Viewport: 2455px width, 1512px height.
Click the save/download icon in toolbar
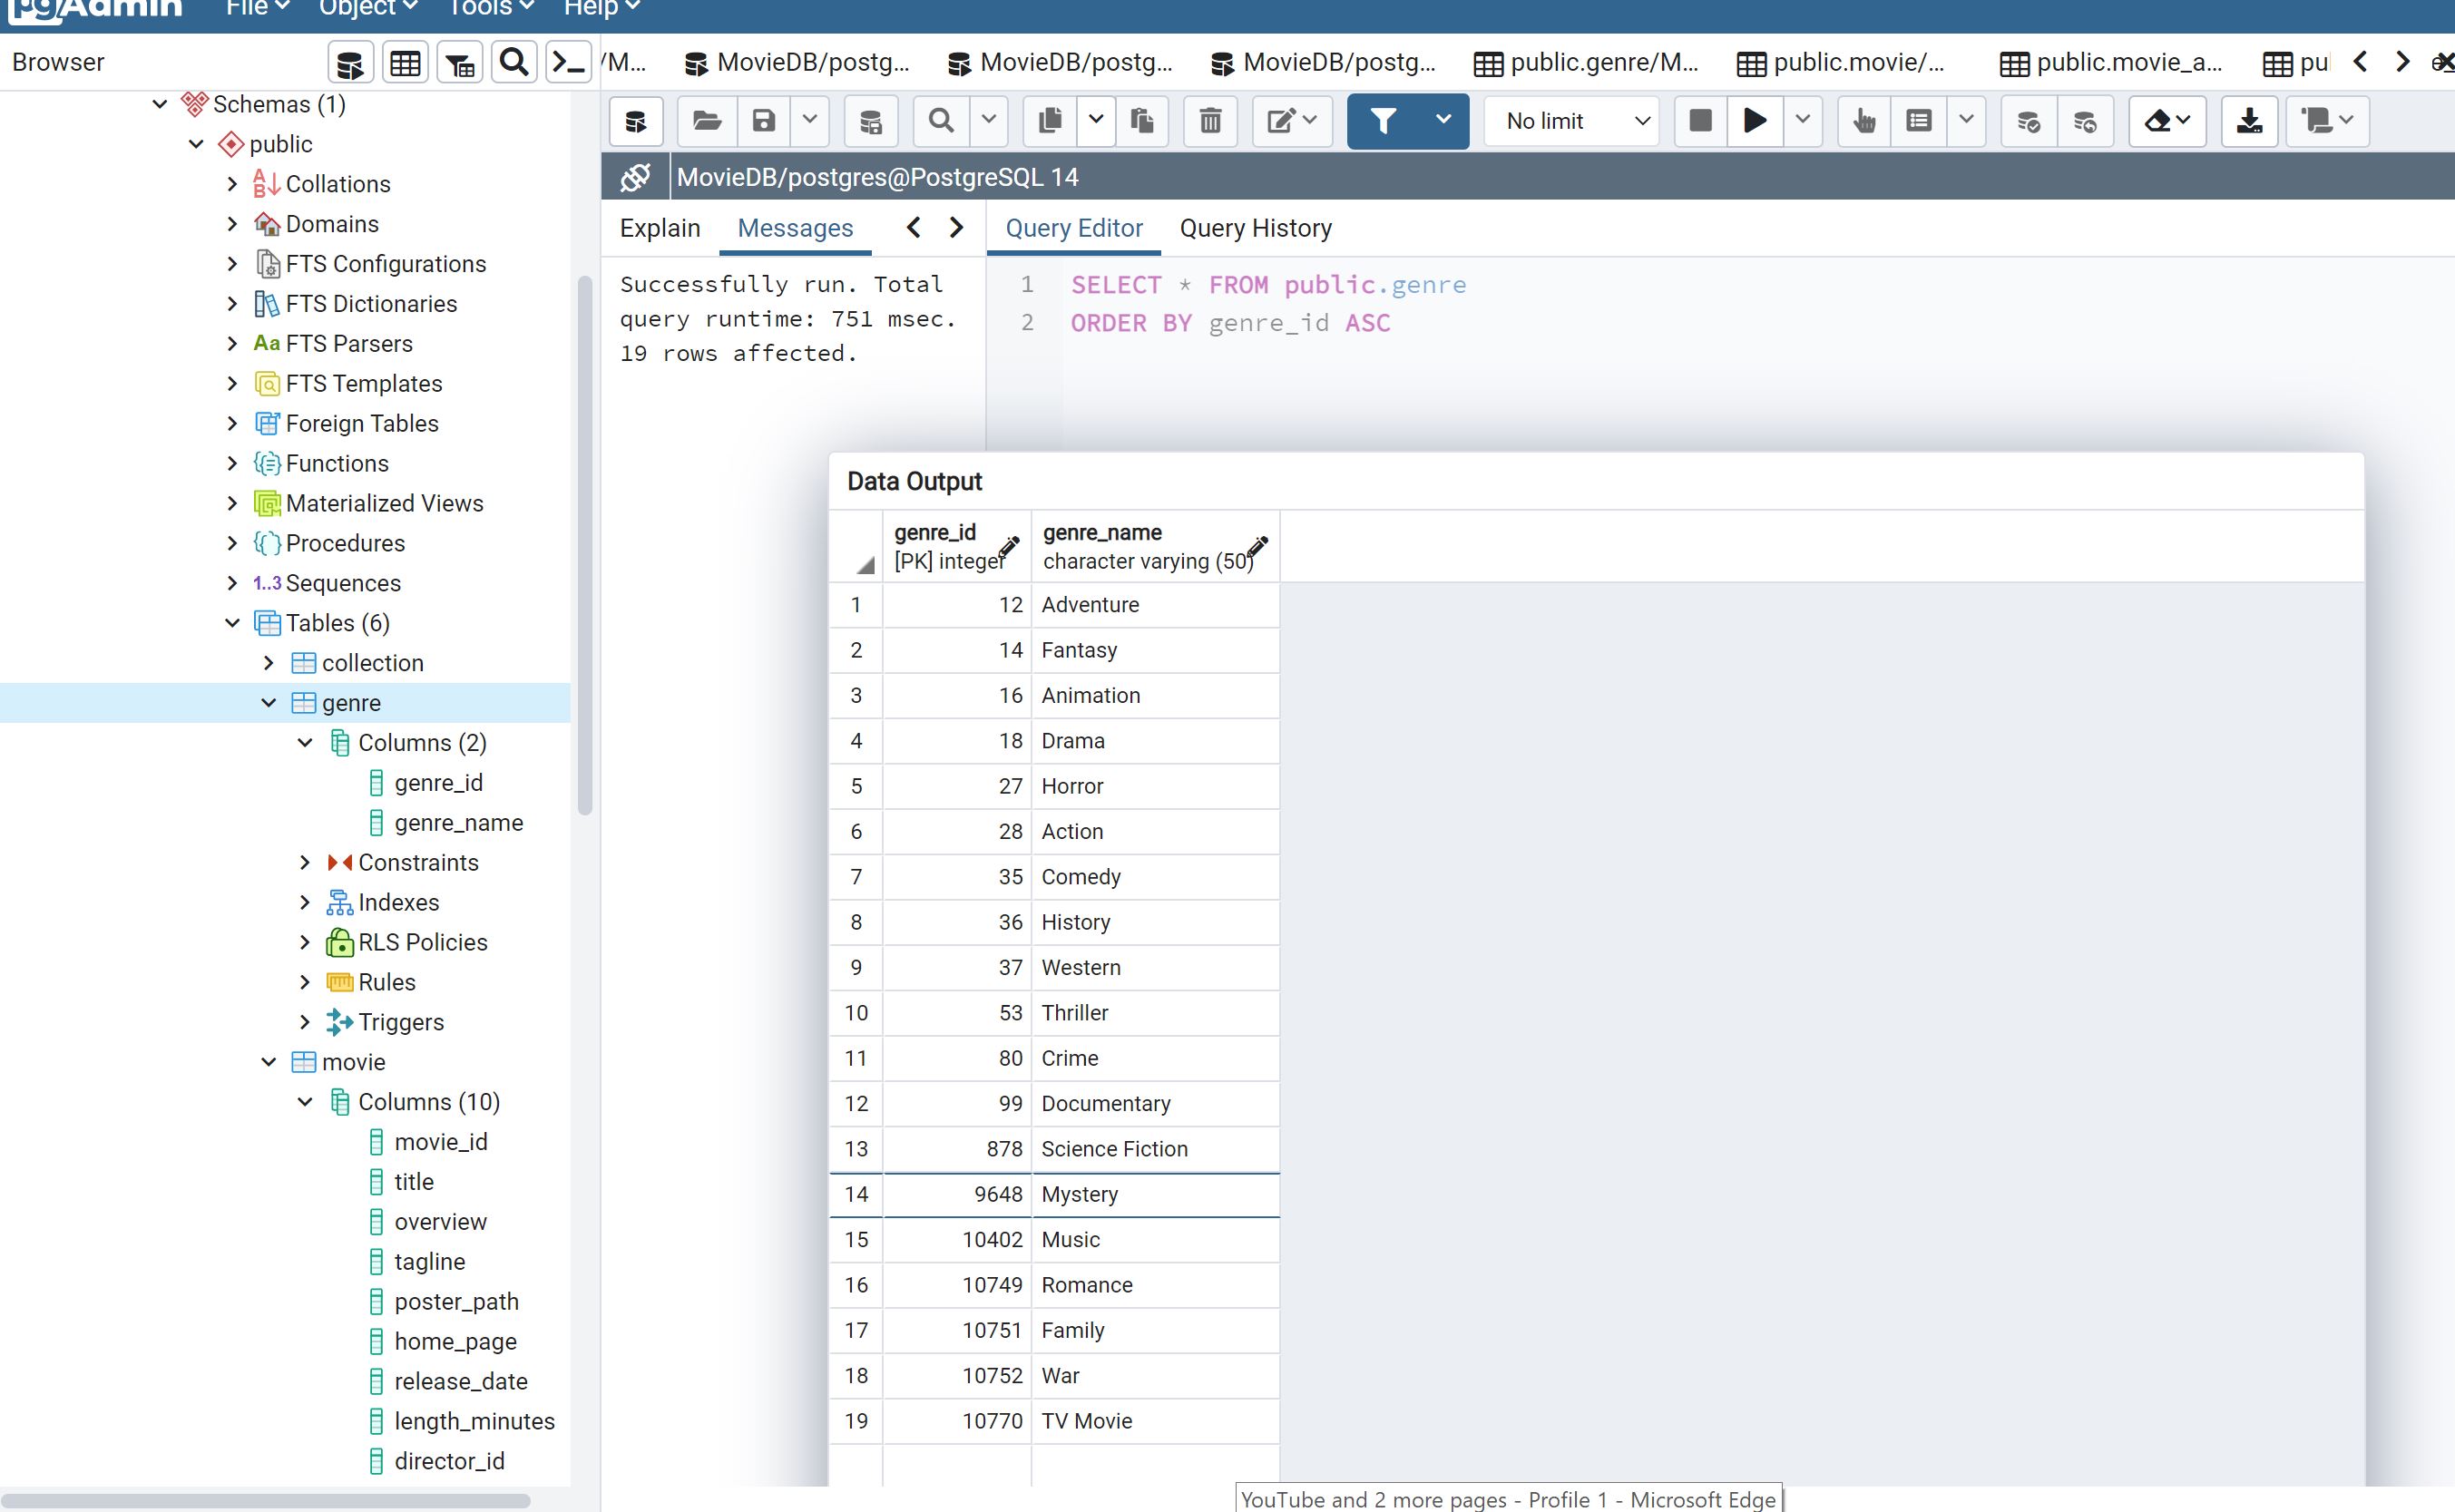pyautogui.click(x=2250, y=120)
